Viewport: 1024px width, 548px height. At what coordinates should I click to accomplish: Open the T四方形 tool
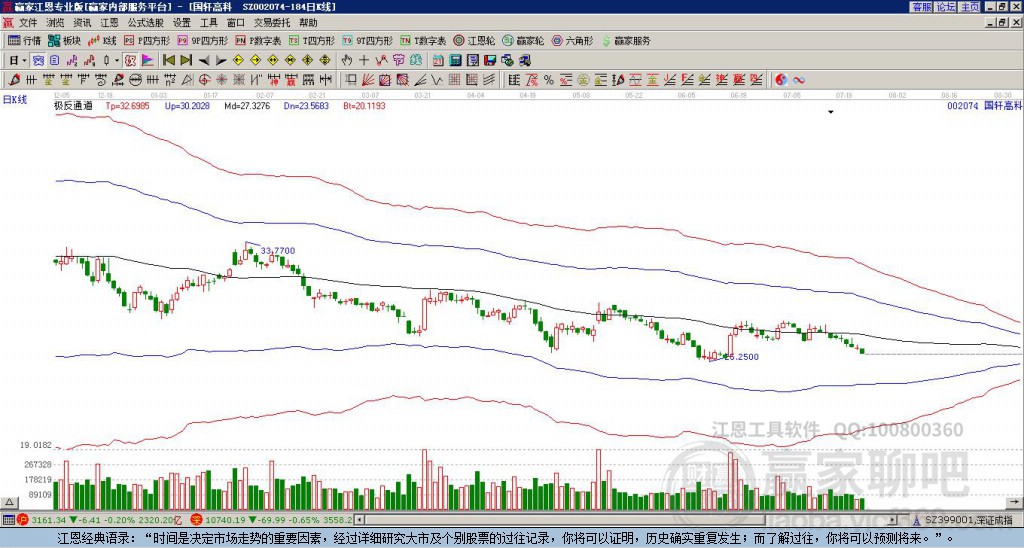point(312,40)
